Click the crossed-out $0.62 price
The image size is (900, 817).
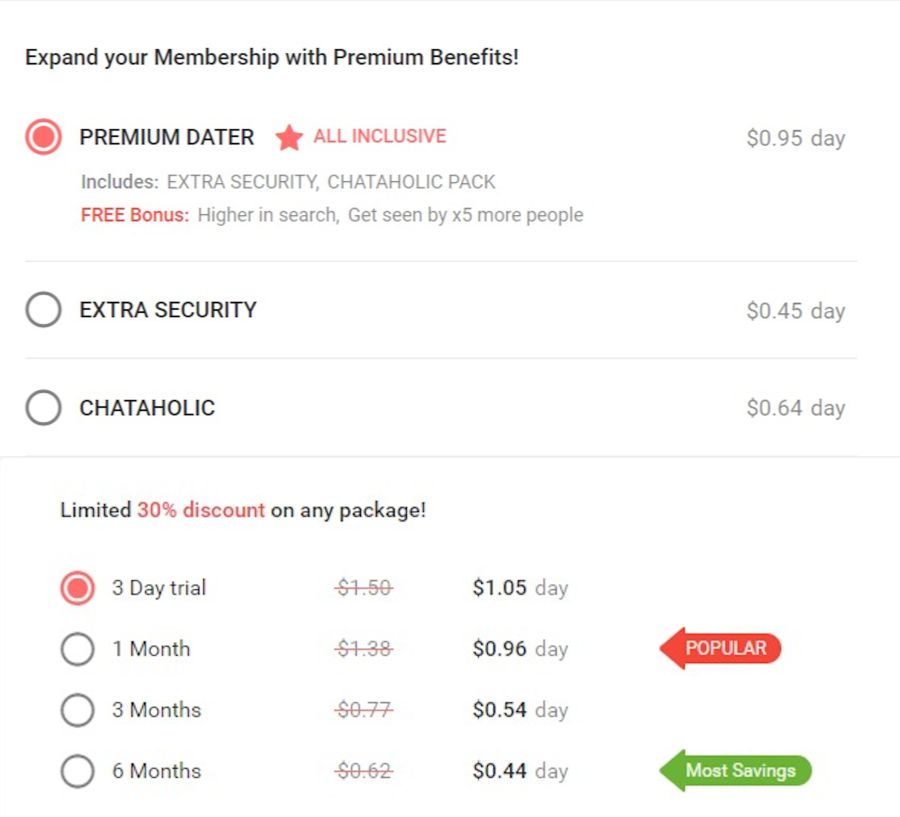coord(364,771)
